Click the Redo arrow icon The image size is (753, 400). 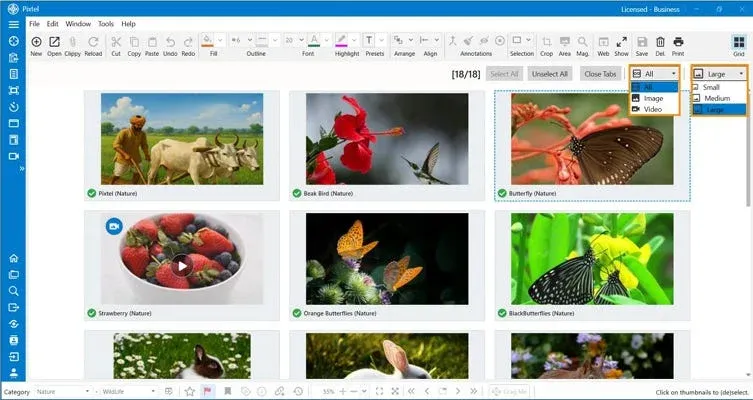(188, 42)
